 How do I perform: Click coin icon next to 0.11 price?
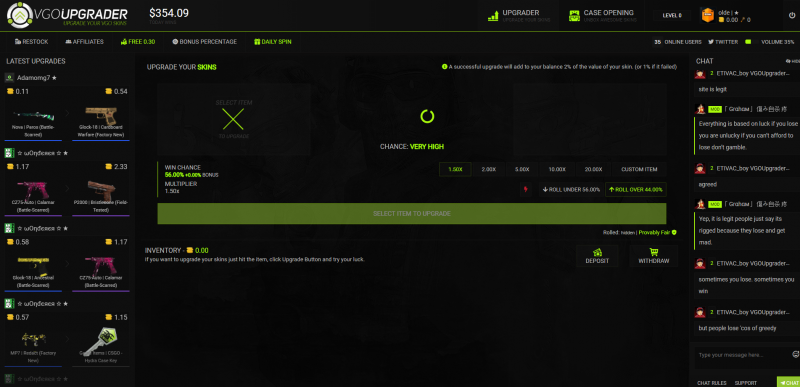click(10, 91)
